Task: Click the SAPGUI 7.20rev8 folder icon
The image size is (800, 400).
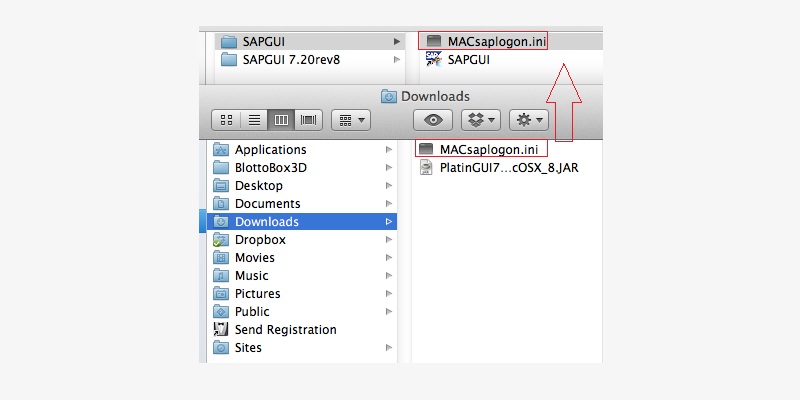Action: coord(229,60)
